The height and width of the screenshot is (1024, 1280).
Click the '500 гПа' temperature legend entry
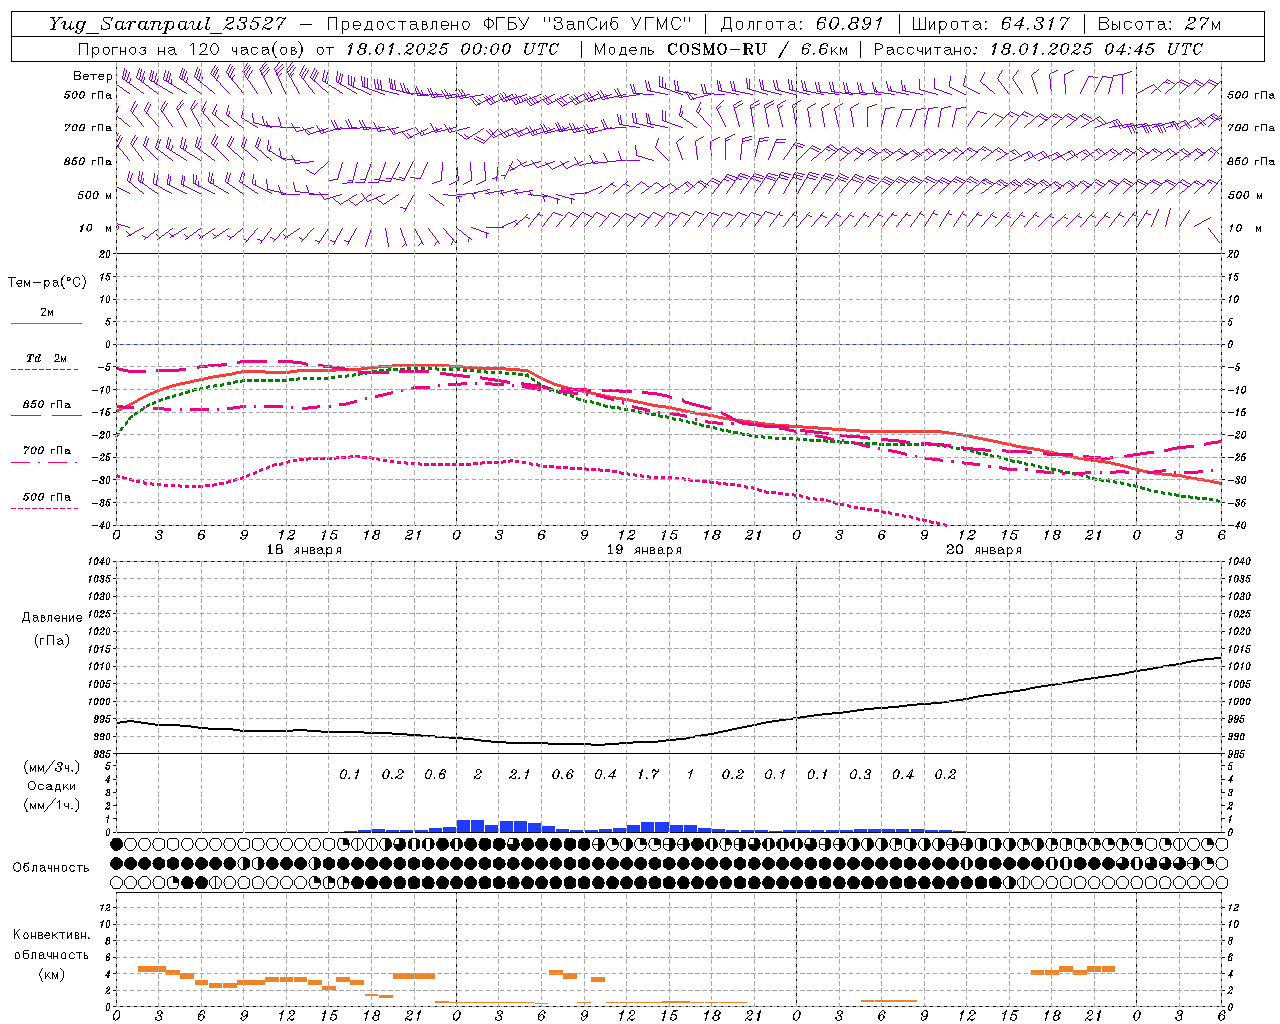click(46, 497)
